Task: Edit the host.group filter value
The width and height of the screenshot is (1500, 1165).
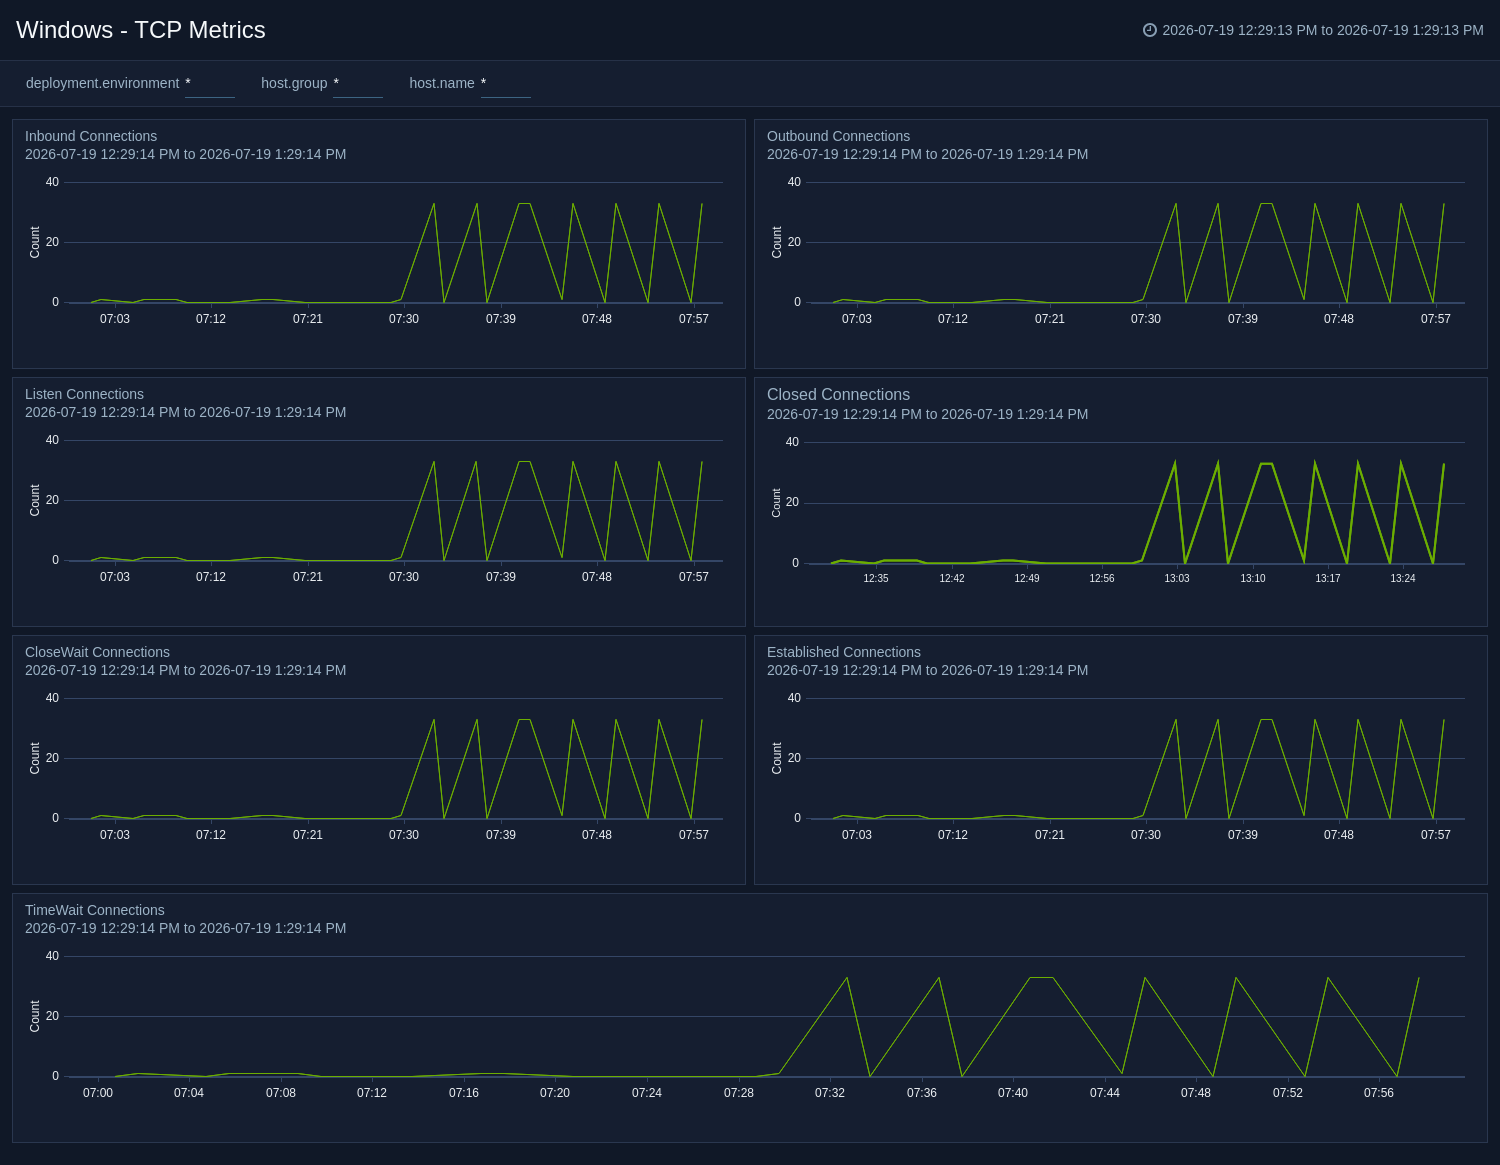Action: coord(357,84)
